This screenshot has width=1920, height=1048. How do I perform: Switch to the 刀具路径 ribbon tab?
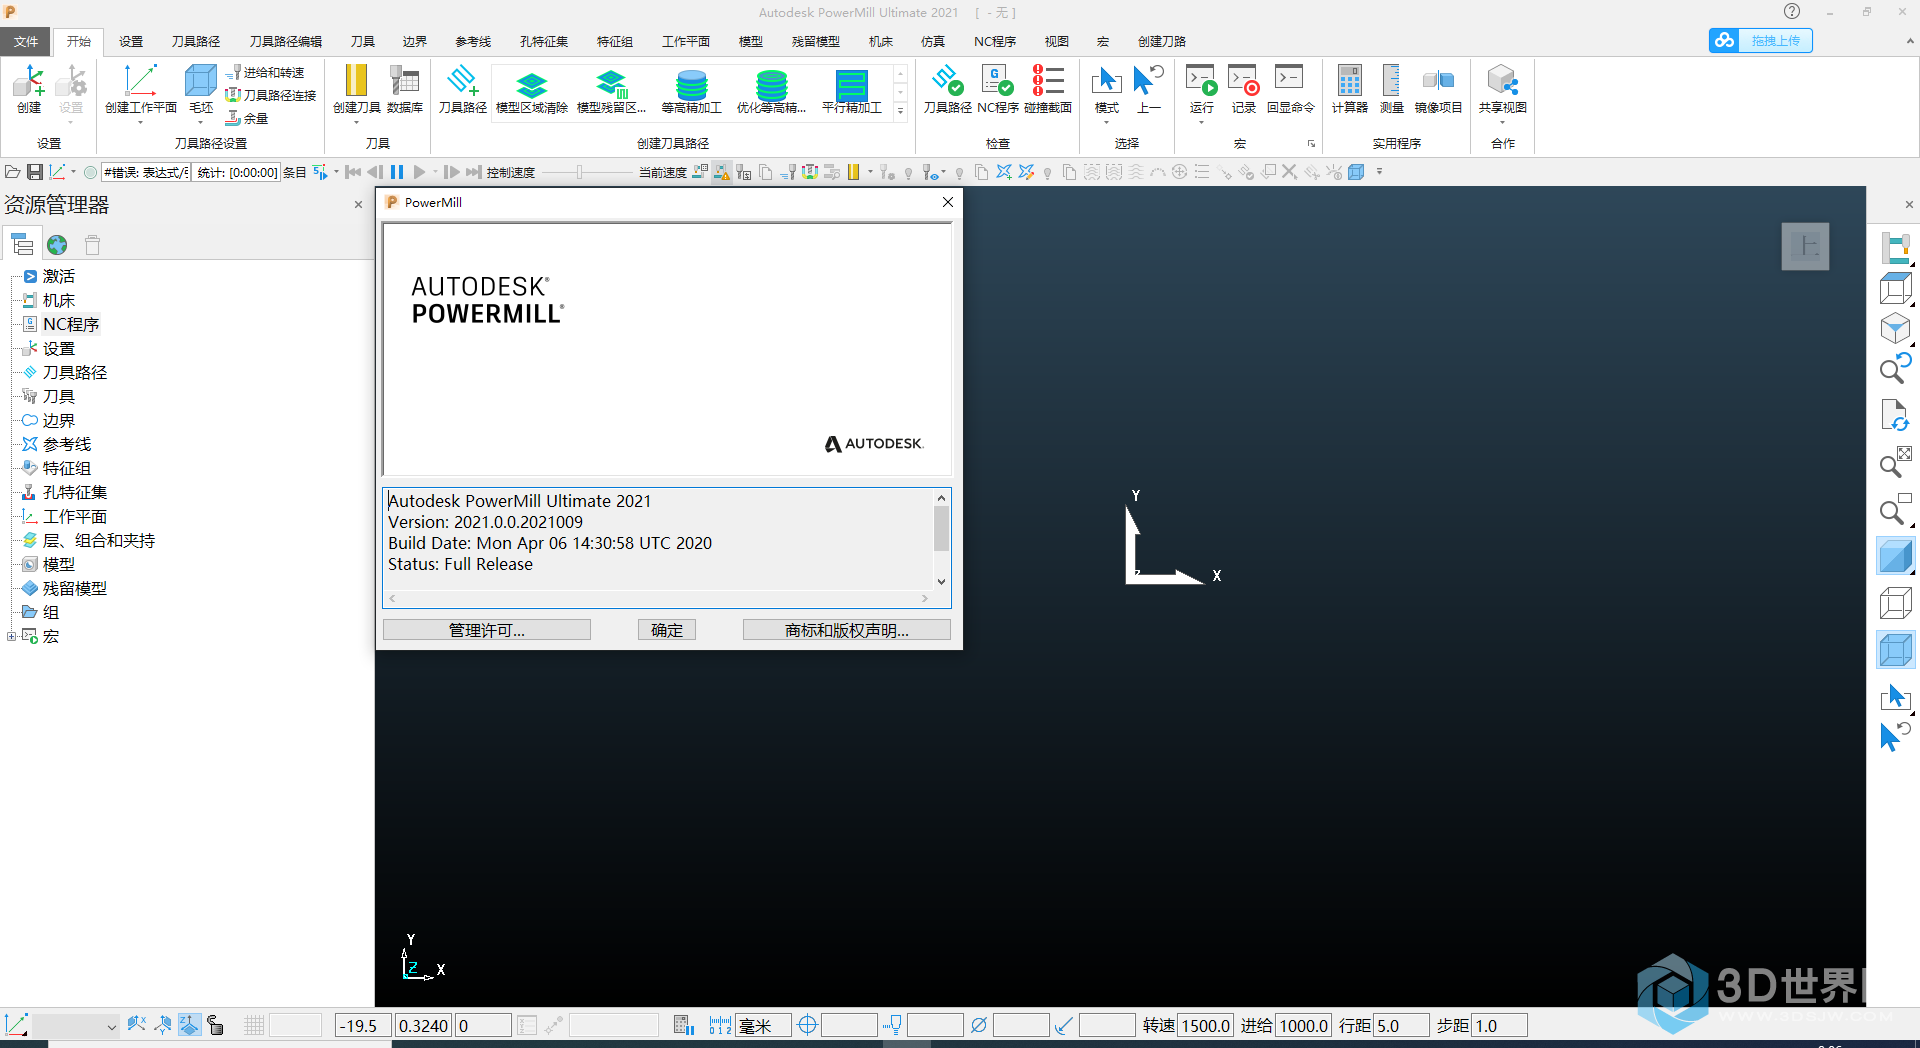click(x=196, y=41)
